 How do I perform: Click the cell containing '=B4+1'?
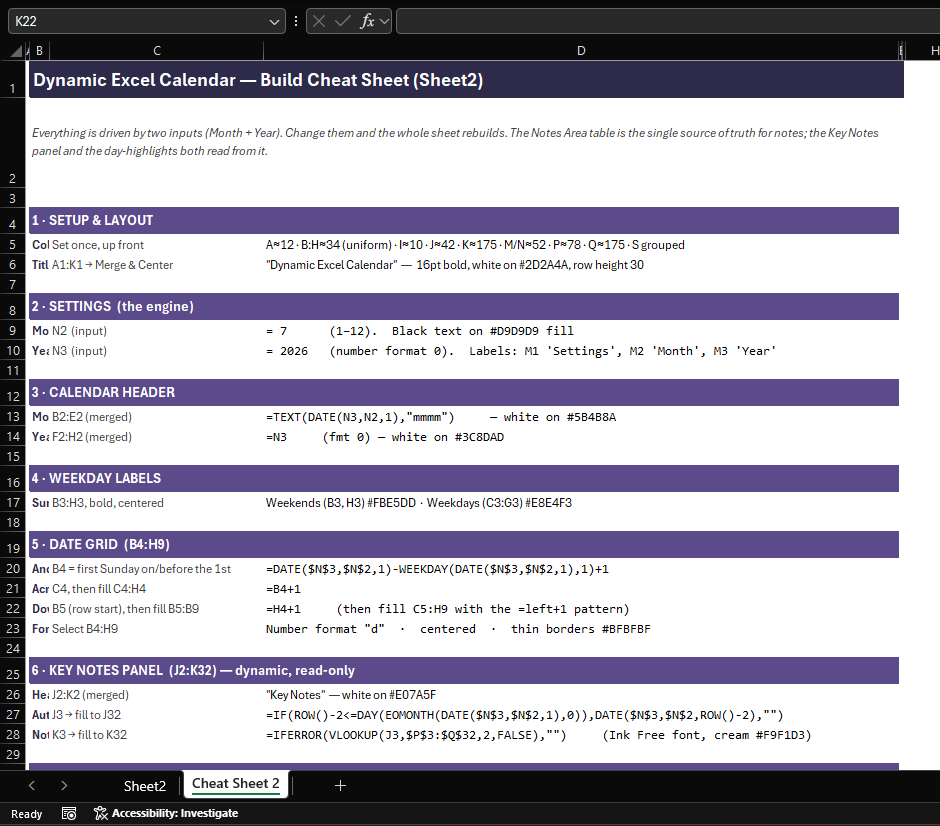(x=581, y=589)
